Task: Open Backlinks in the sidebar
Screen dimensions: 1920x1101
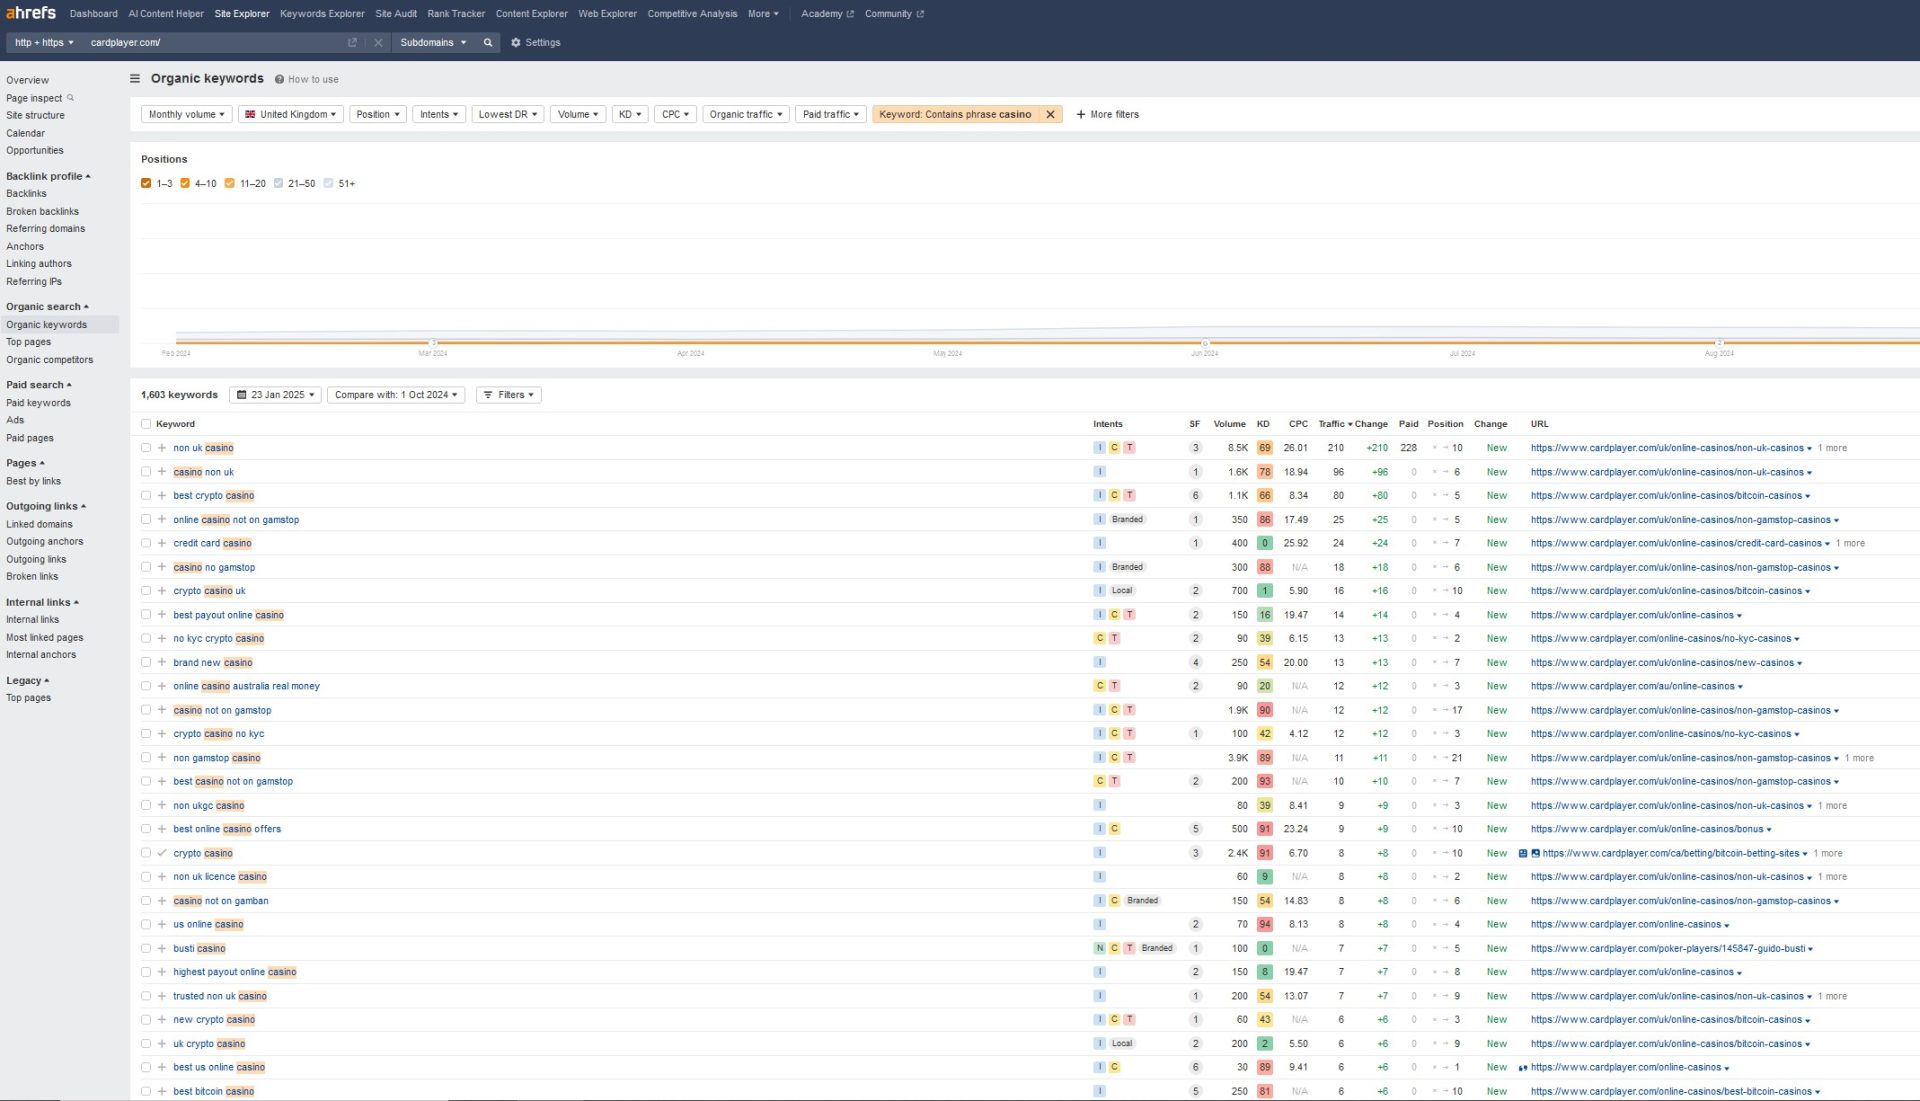Action: pos(26,194)
